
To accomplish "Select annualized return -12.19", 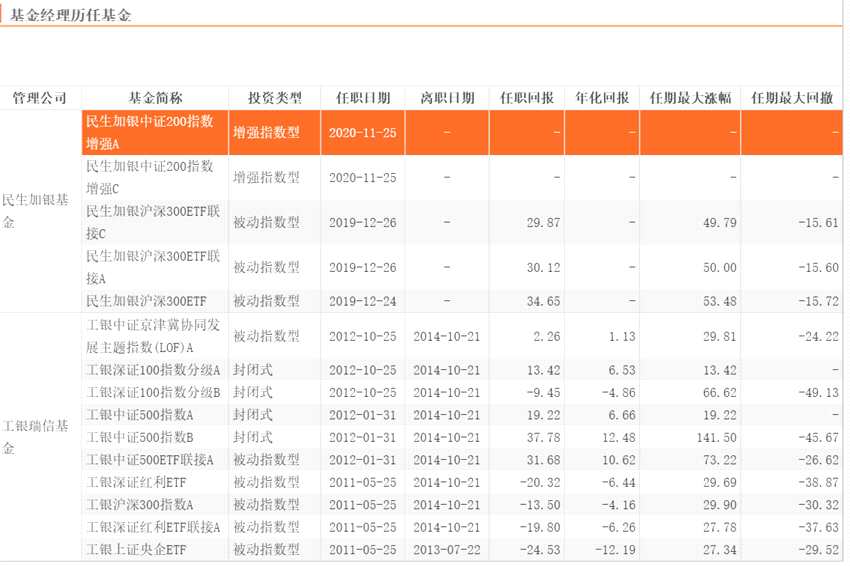I will pos(615,550).
